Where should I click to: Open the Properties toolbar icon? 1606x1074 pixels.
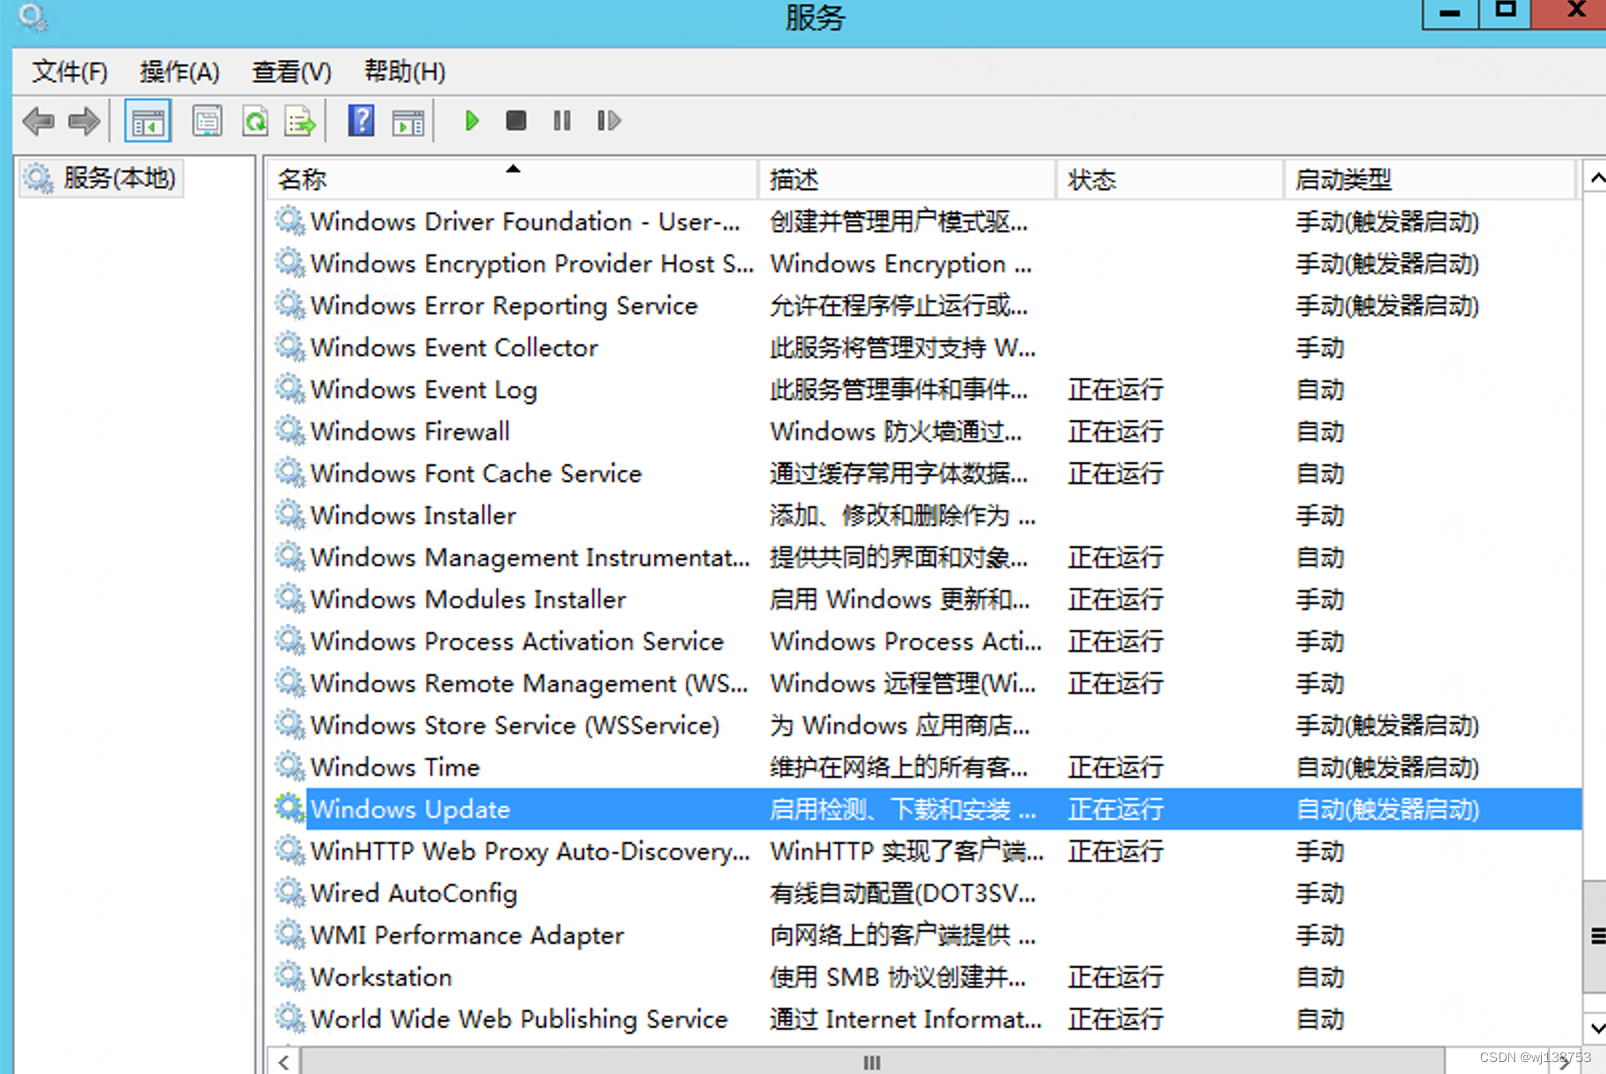tap(207, 122)
